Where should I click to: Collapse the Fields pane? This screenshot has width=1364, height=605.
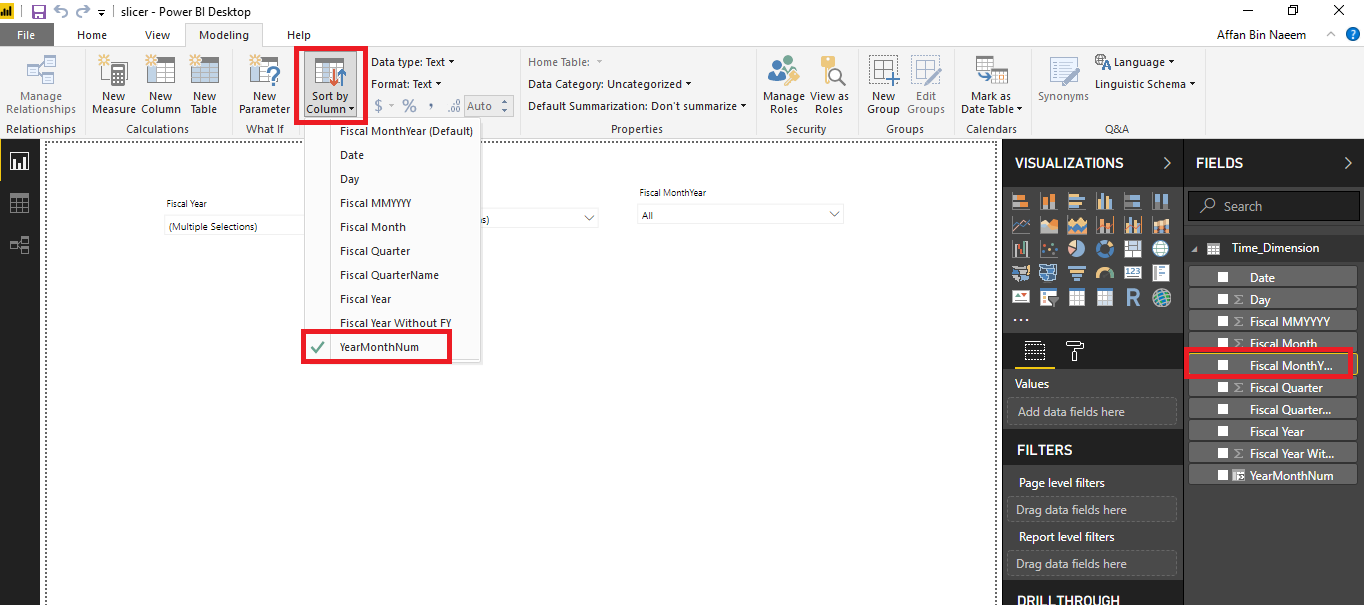pyautogui.click(x=1348, y=163)
